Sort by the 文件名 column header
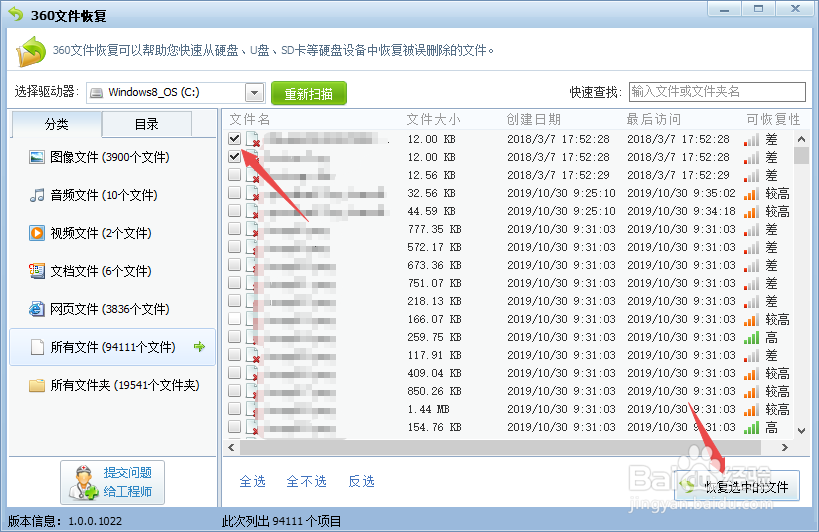The image size is (819, 532). pyautogui.click(x=250, y=120)
